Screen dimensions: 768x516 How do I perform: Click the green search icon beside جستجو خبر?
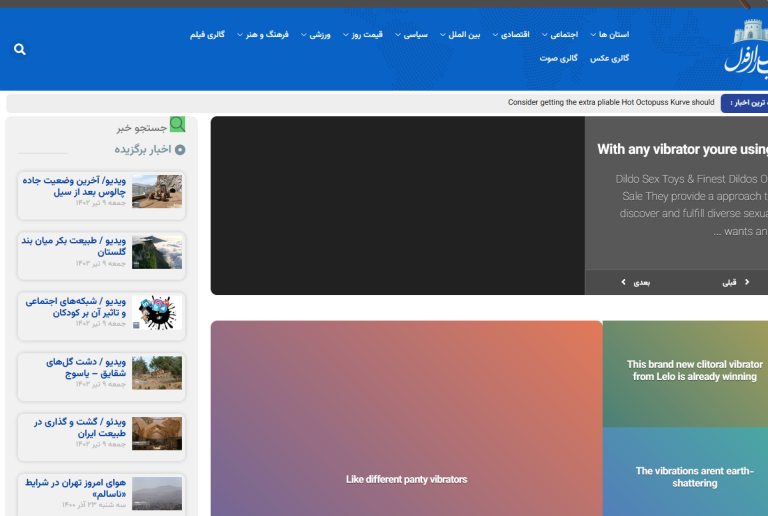pyautogui.click(x=177, y=124)
